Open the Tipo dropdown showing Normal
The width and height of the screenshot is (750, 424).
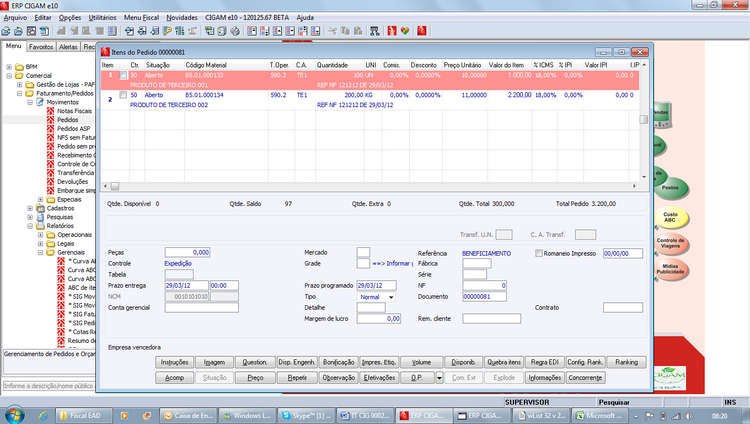click(375, 297)
